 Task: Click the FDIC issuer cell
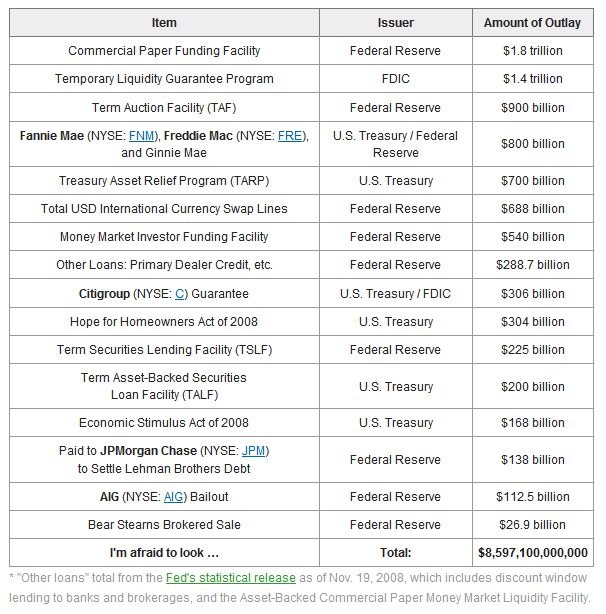point(396,79)
